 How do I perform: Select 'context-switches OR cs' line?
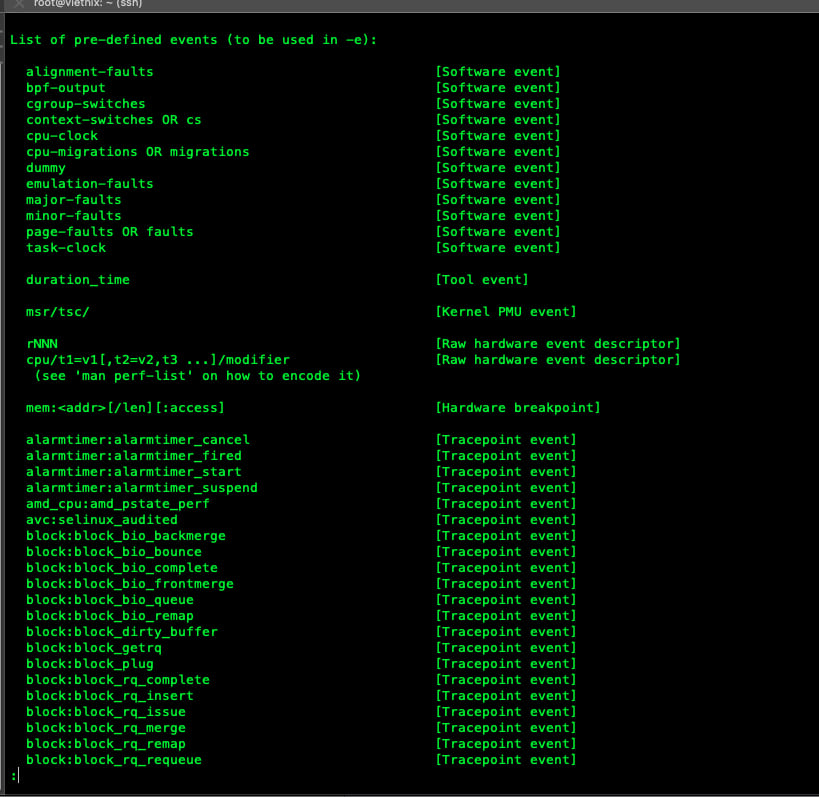click(113, 120)
